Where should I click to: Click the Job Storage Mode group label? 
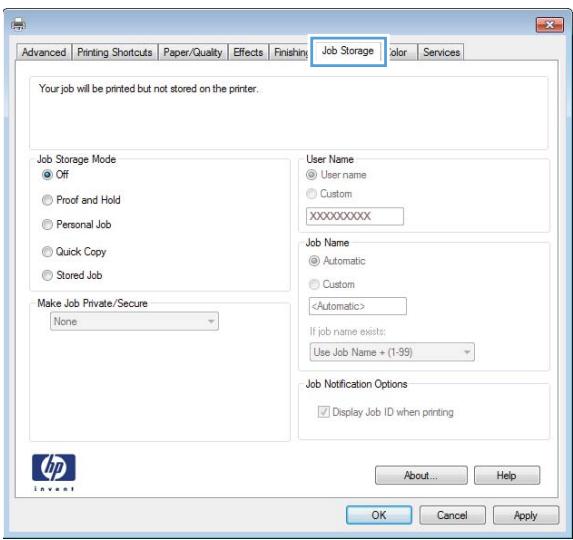[x=76, y=159]
